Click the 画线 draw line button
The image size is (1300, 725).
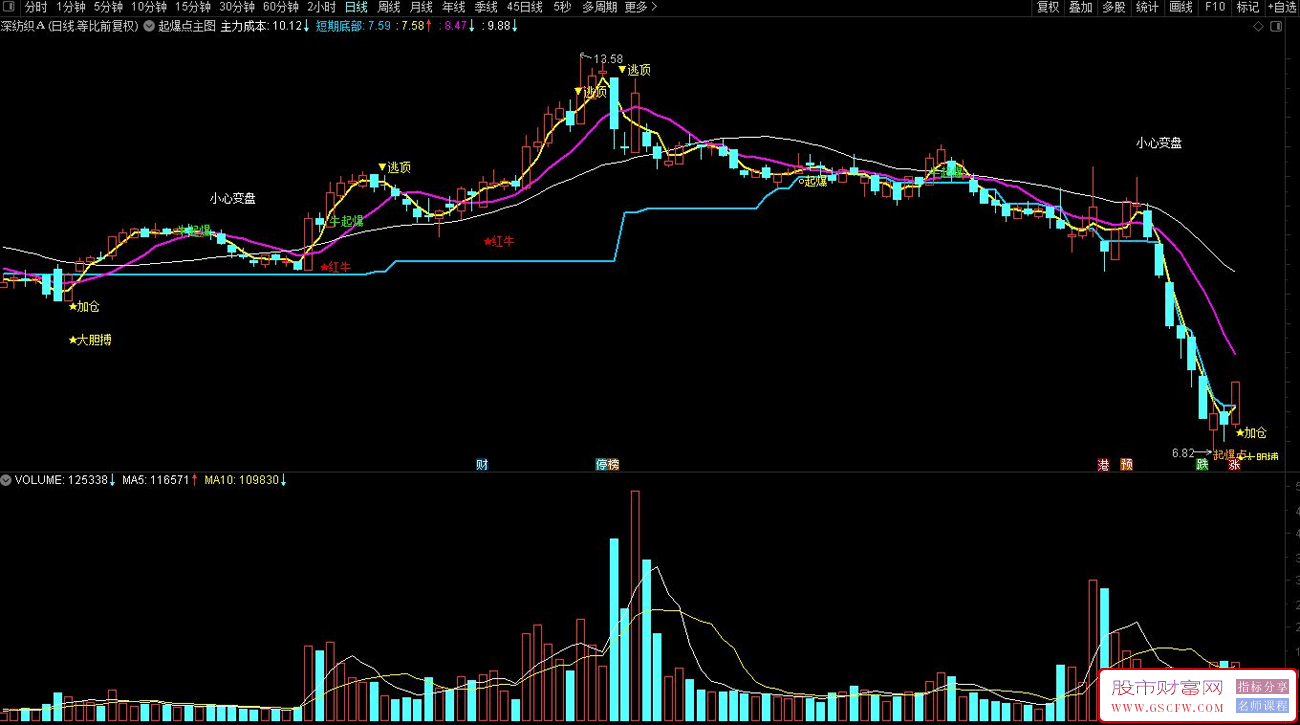(1181, 7)
